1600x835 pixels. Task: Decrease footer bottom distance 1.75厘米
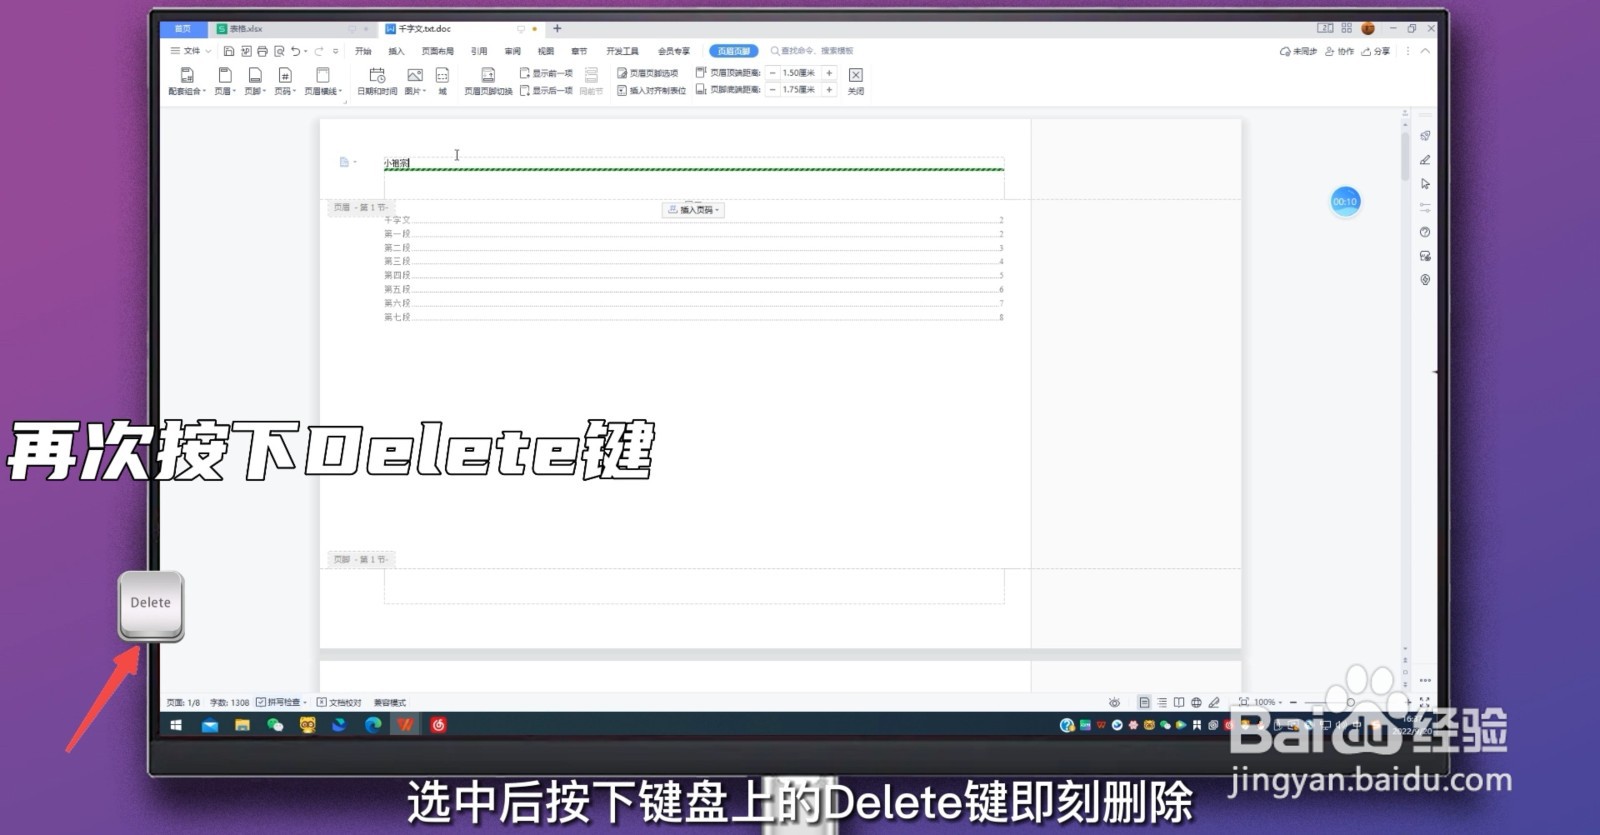click(773, 90)
